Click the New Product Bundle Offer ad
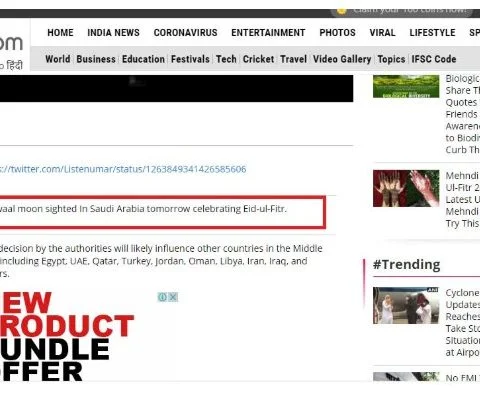 click(67, 337)
